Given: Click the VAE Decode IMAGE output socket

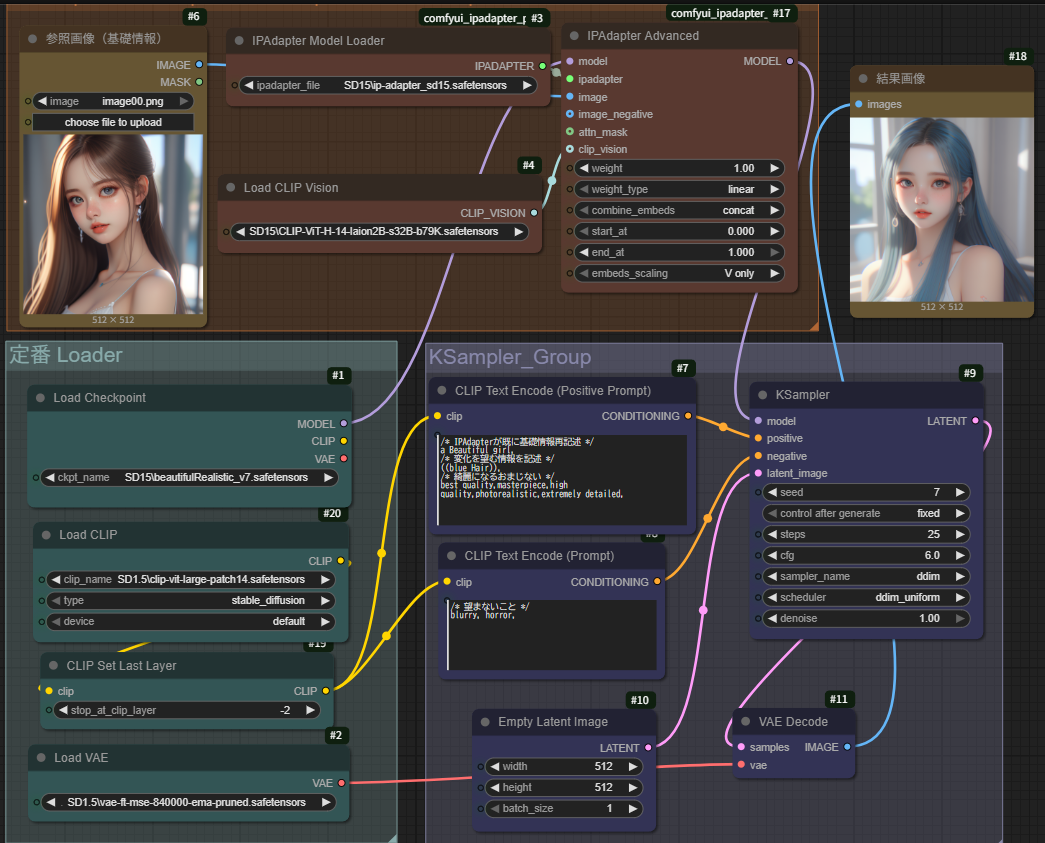Looking at the screenshot, I should coord(847,747).
